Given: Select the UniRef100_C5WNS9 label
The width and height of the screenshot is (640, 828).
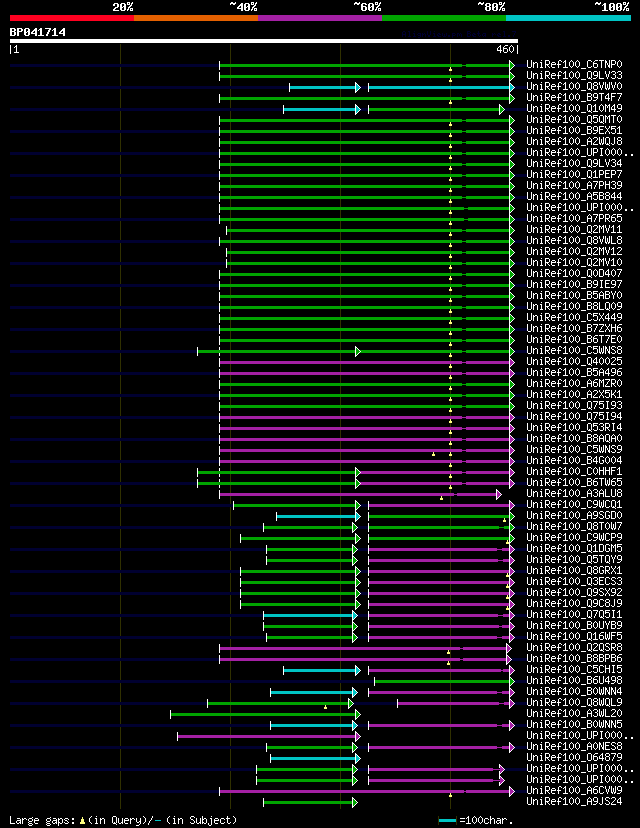Looking at the screenshot, I should 574,449.
